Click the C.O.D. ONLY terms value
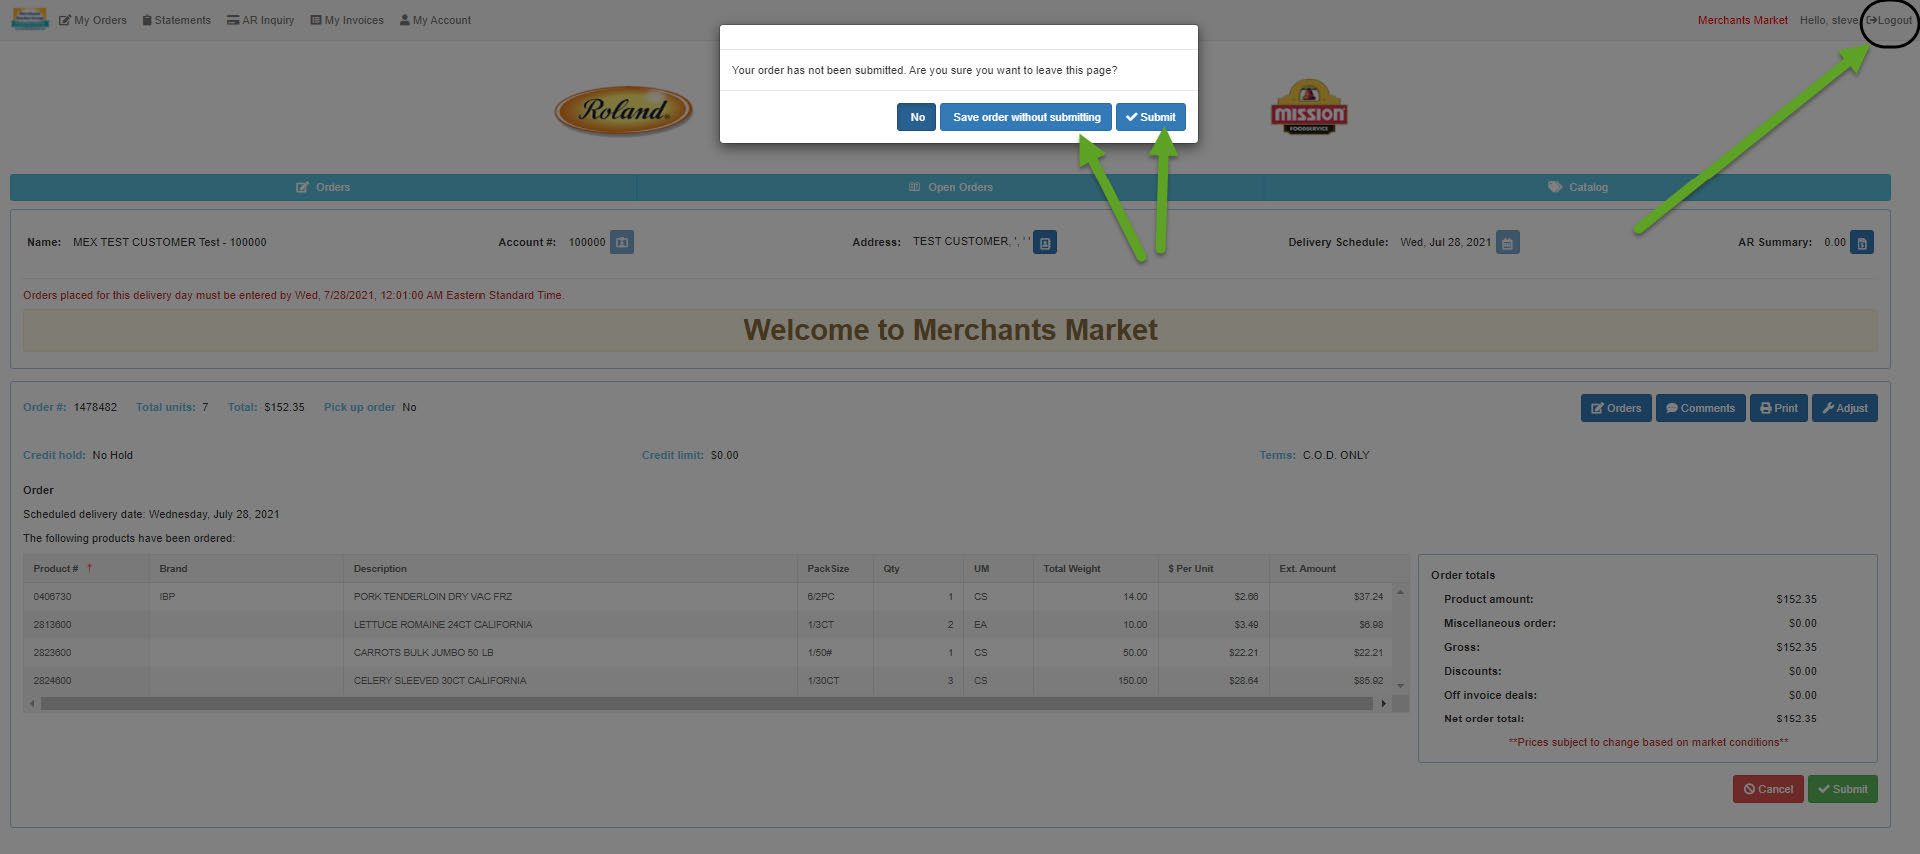 click(x=1336, y=455)
